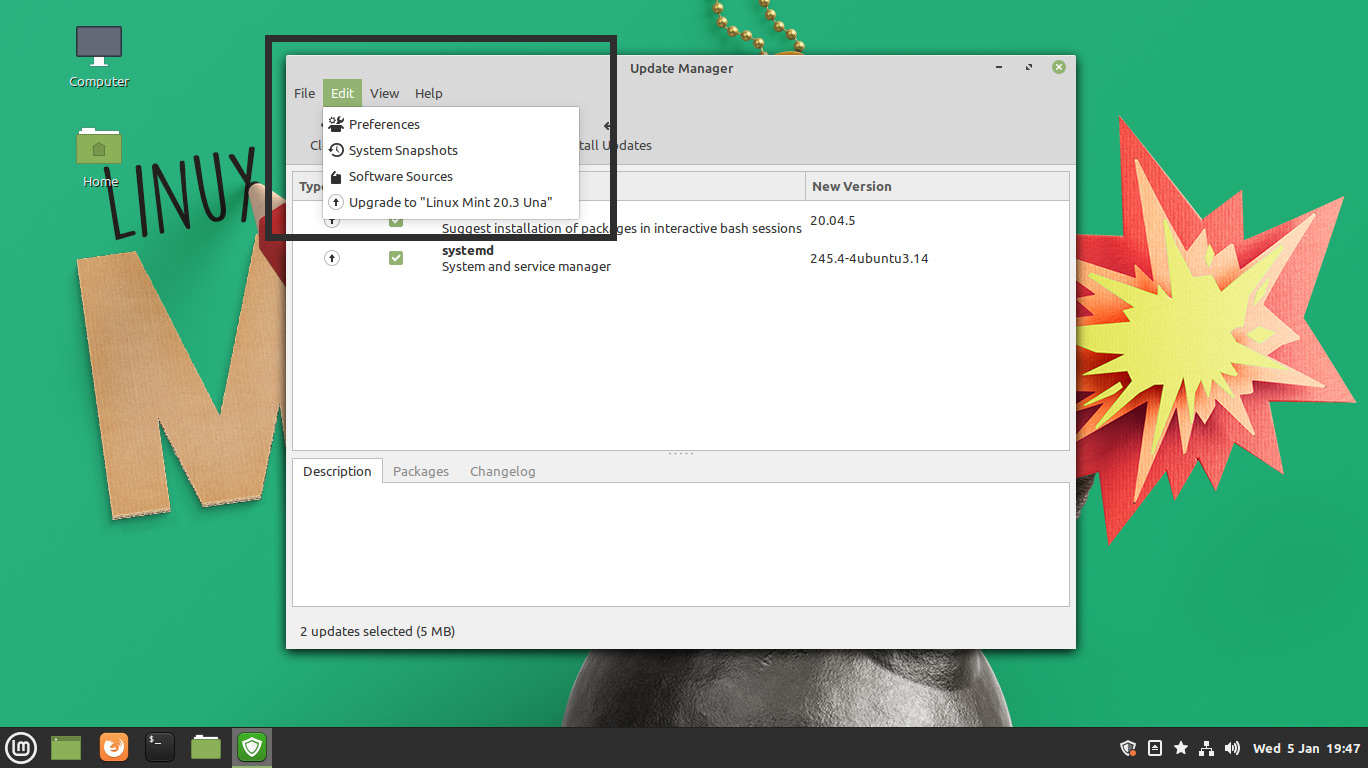The height and width of the screenshot is (768, 1368).
Task: Select the bash sessions suggestion update row
Action: 680,221
